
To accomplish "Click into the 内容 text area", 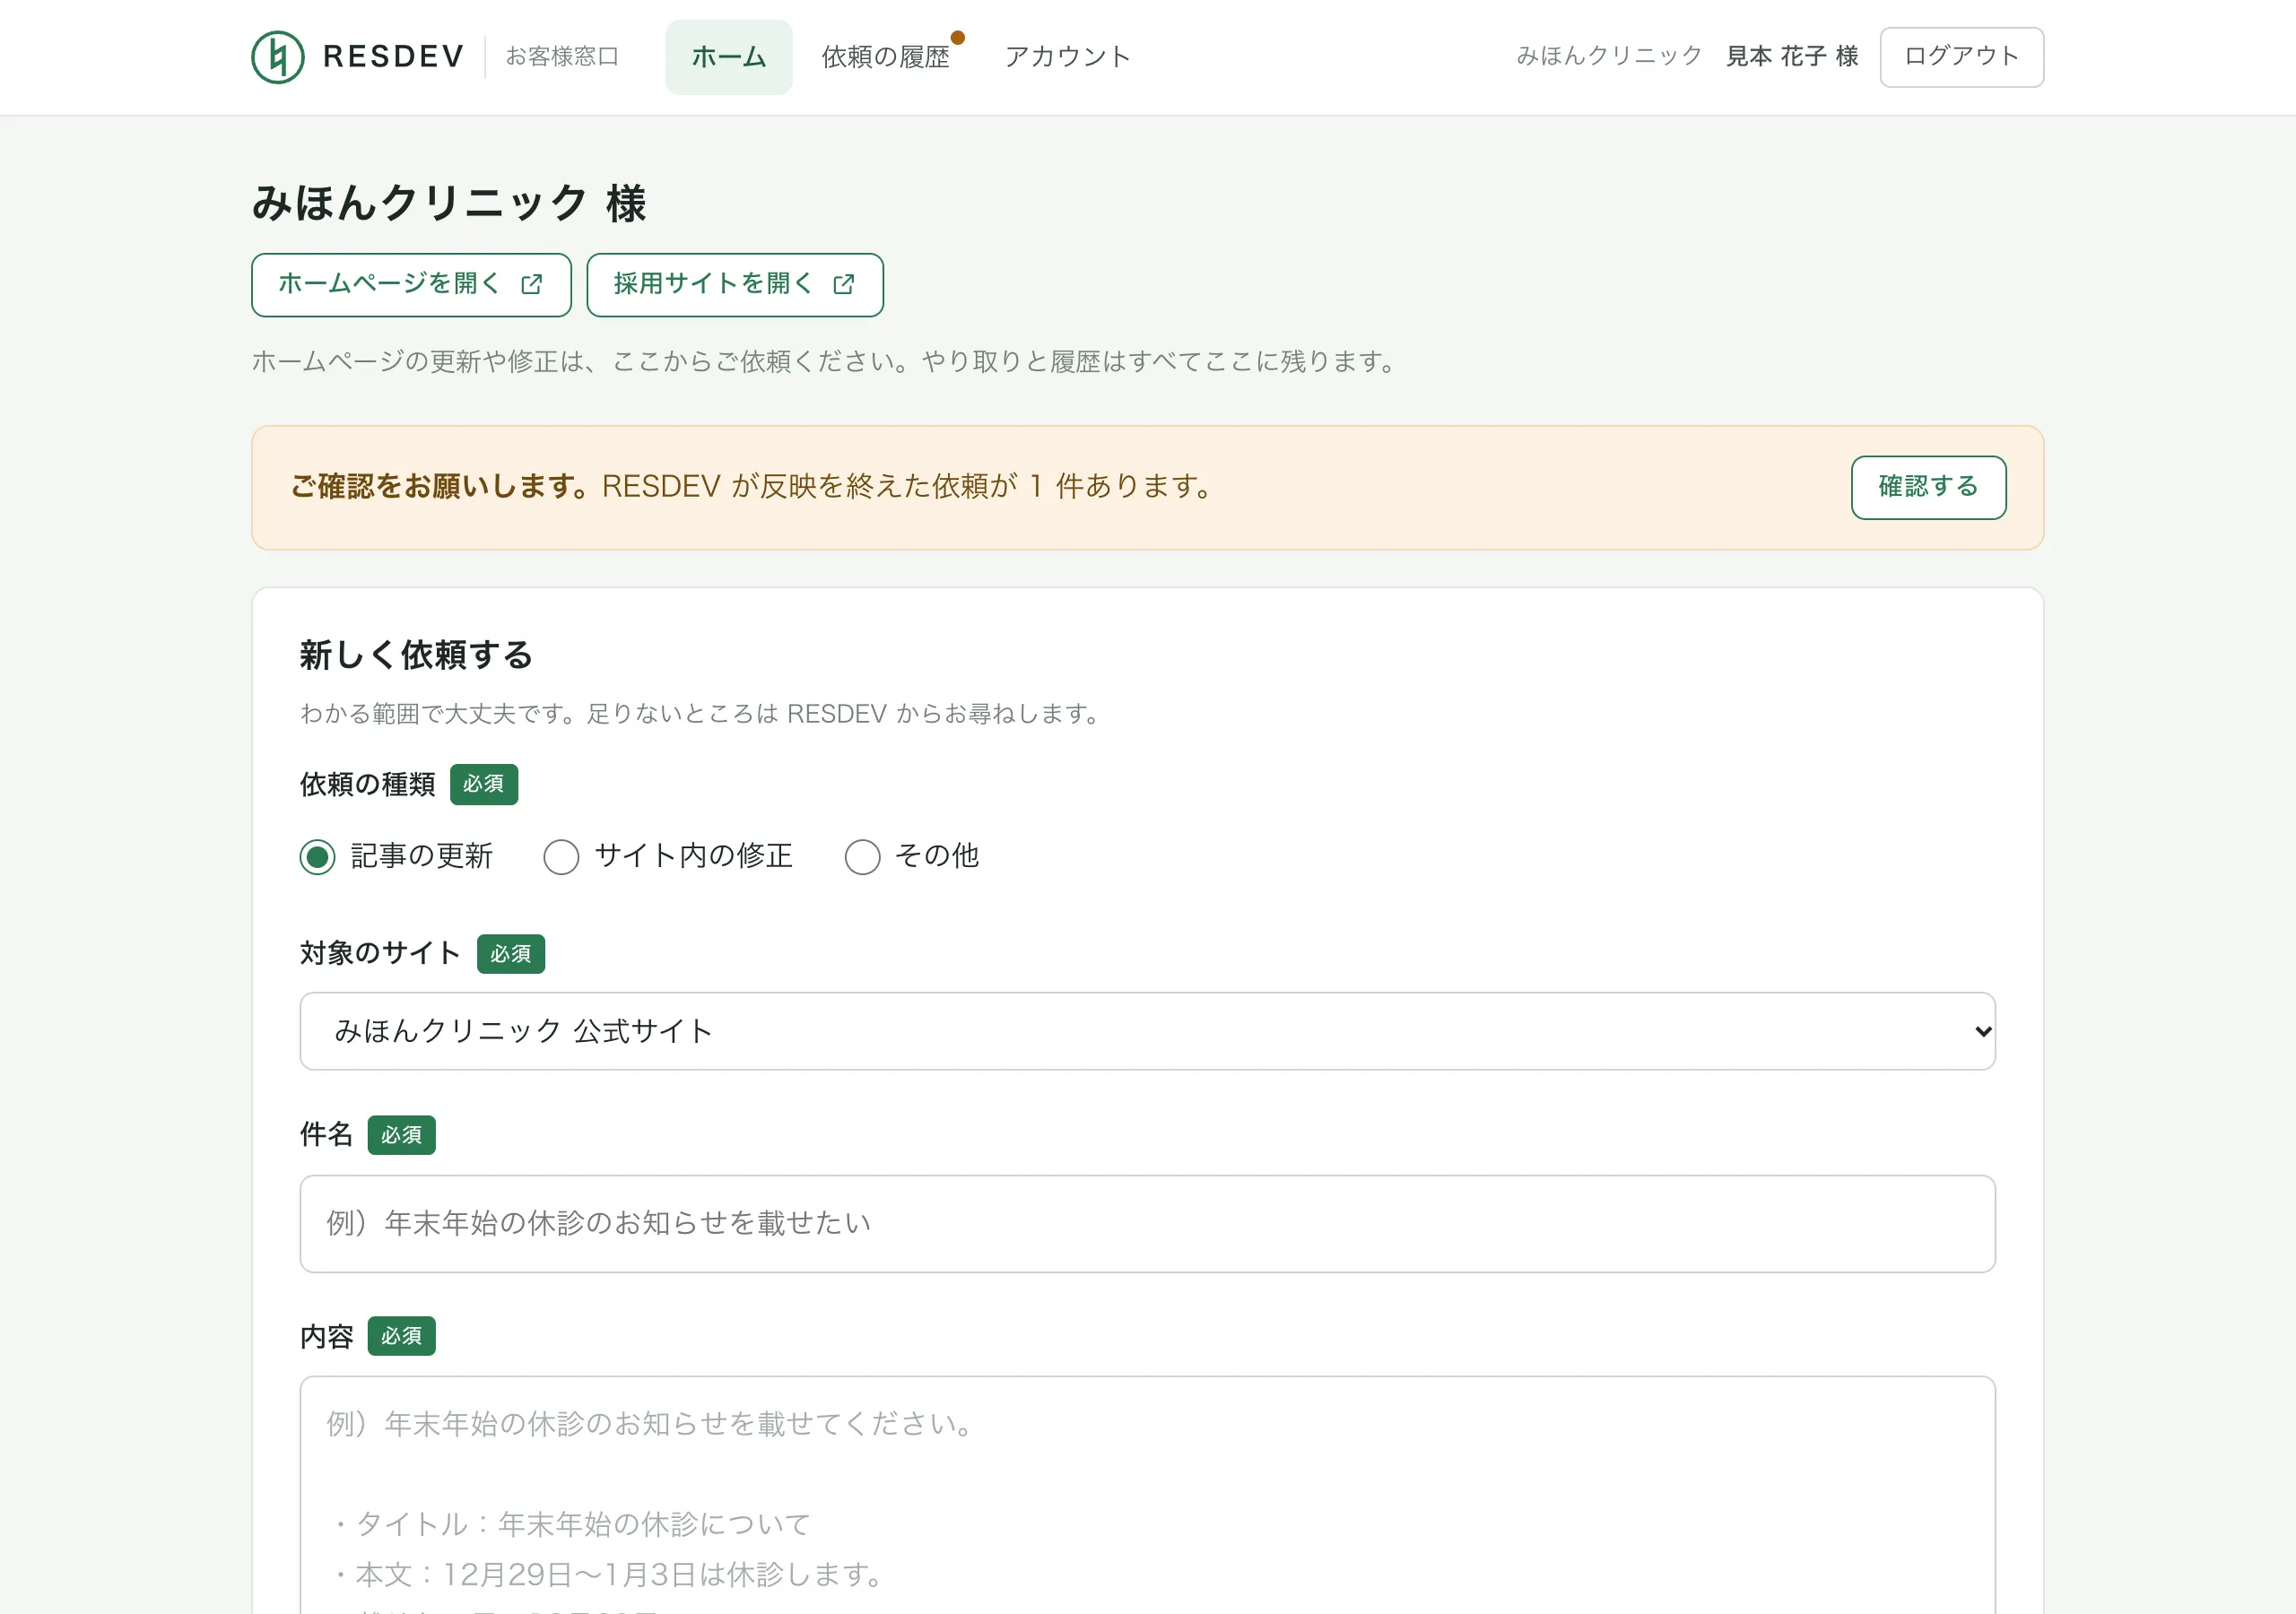I will [x=1147, y=1495].
